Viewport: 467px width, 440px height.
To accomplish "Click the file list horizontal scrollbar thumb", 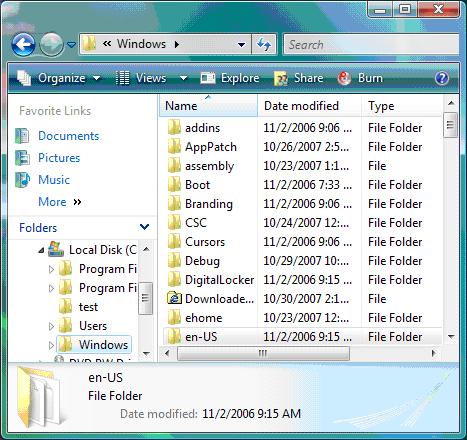I will tap(263, 353).
